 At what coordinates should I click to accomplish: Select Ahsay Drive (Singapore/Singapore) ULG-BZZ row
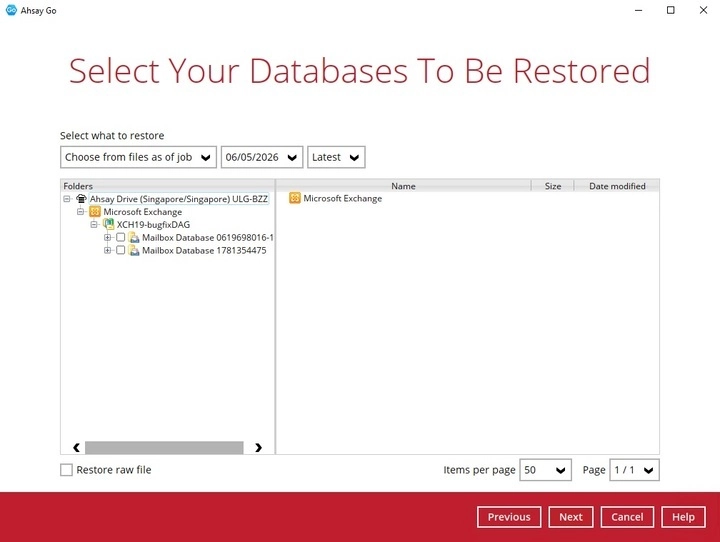(x=179, y=199)
